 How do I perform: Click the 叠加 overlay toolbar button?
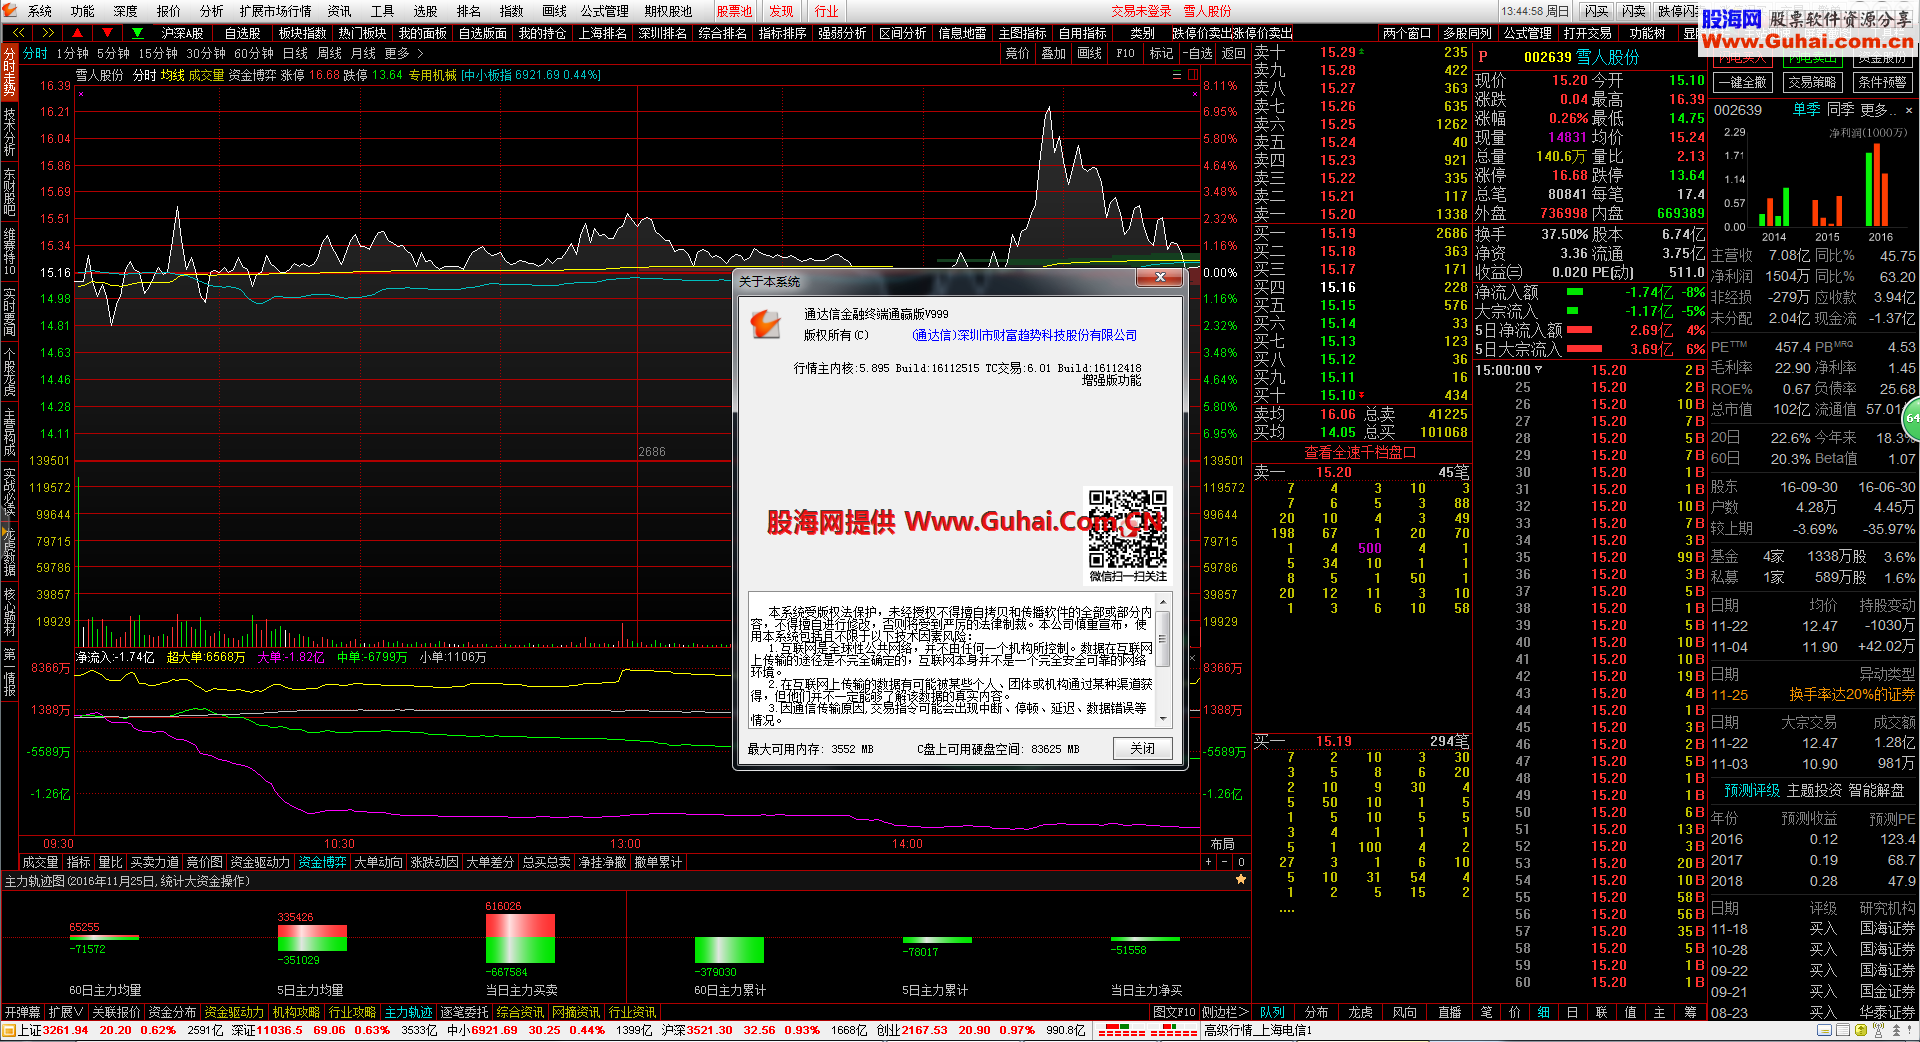(1053, 53)
